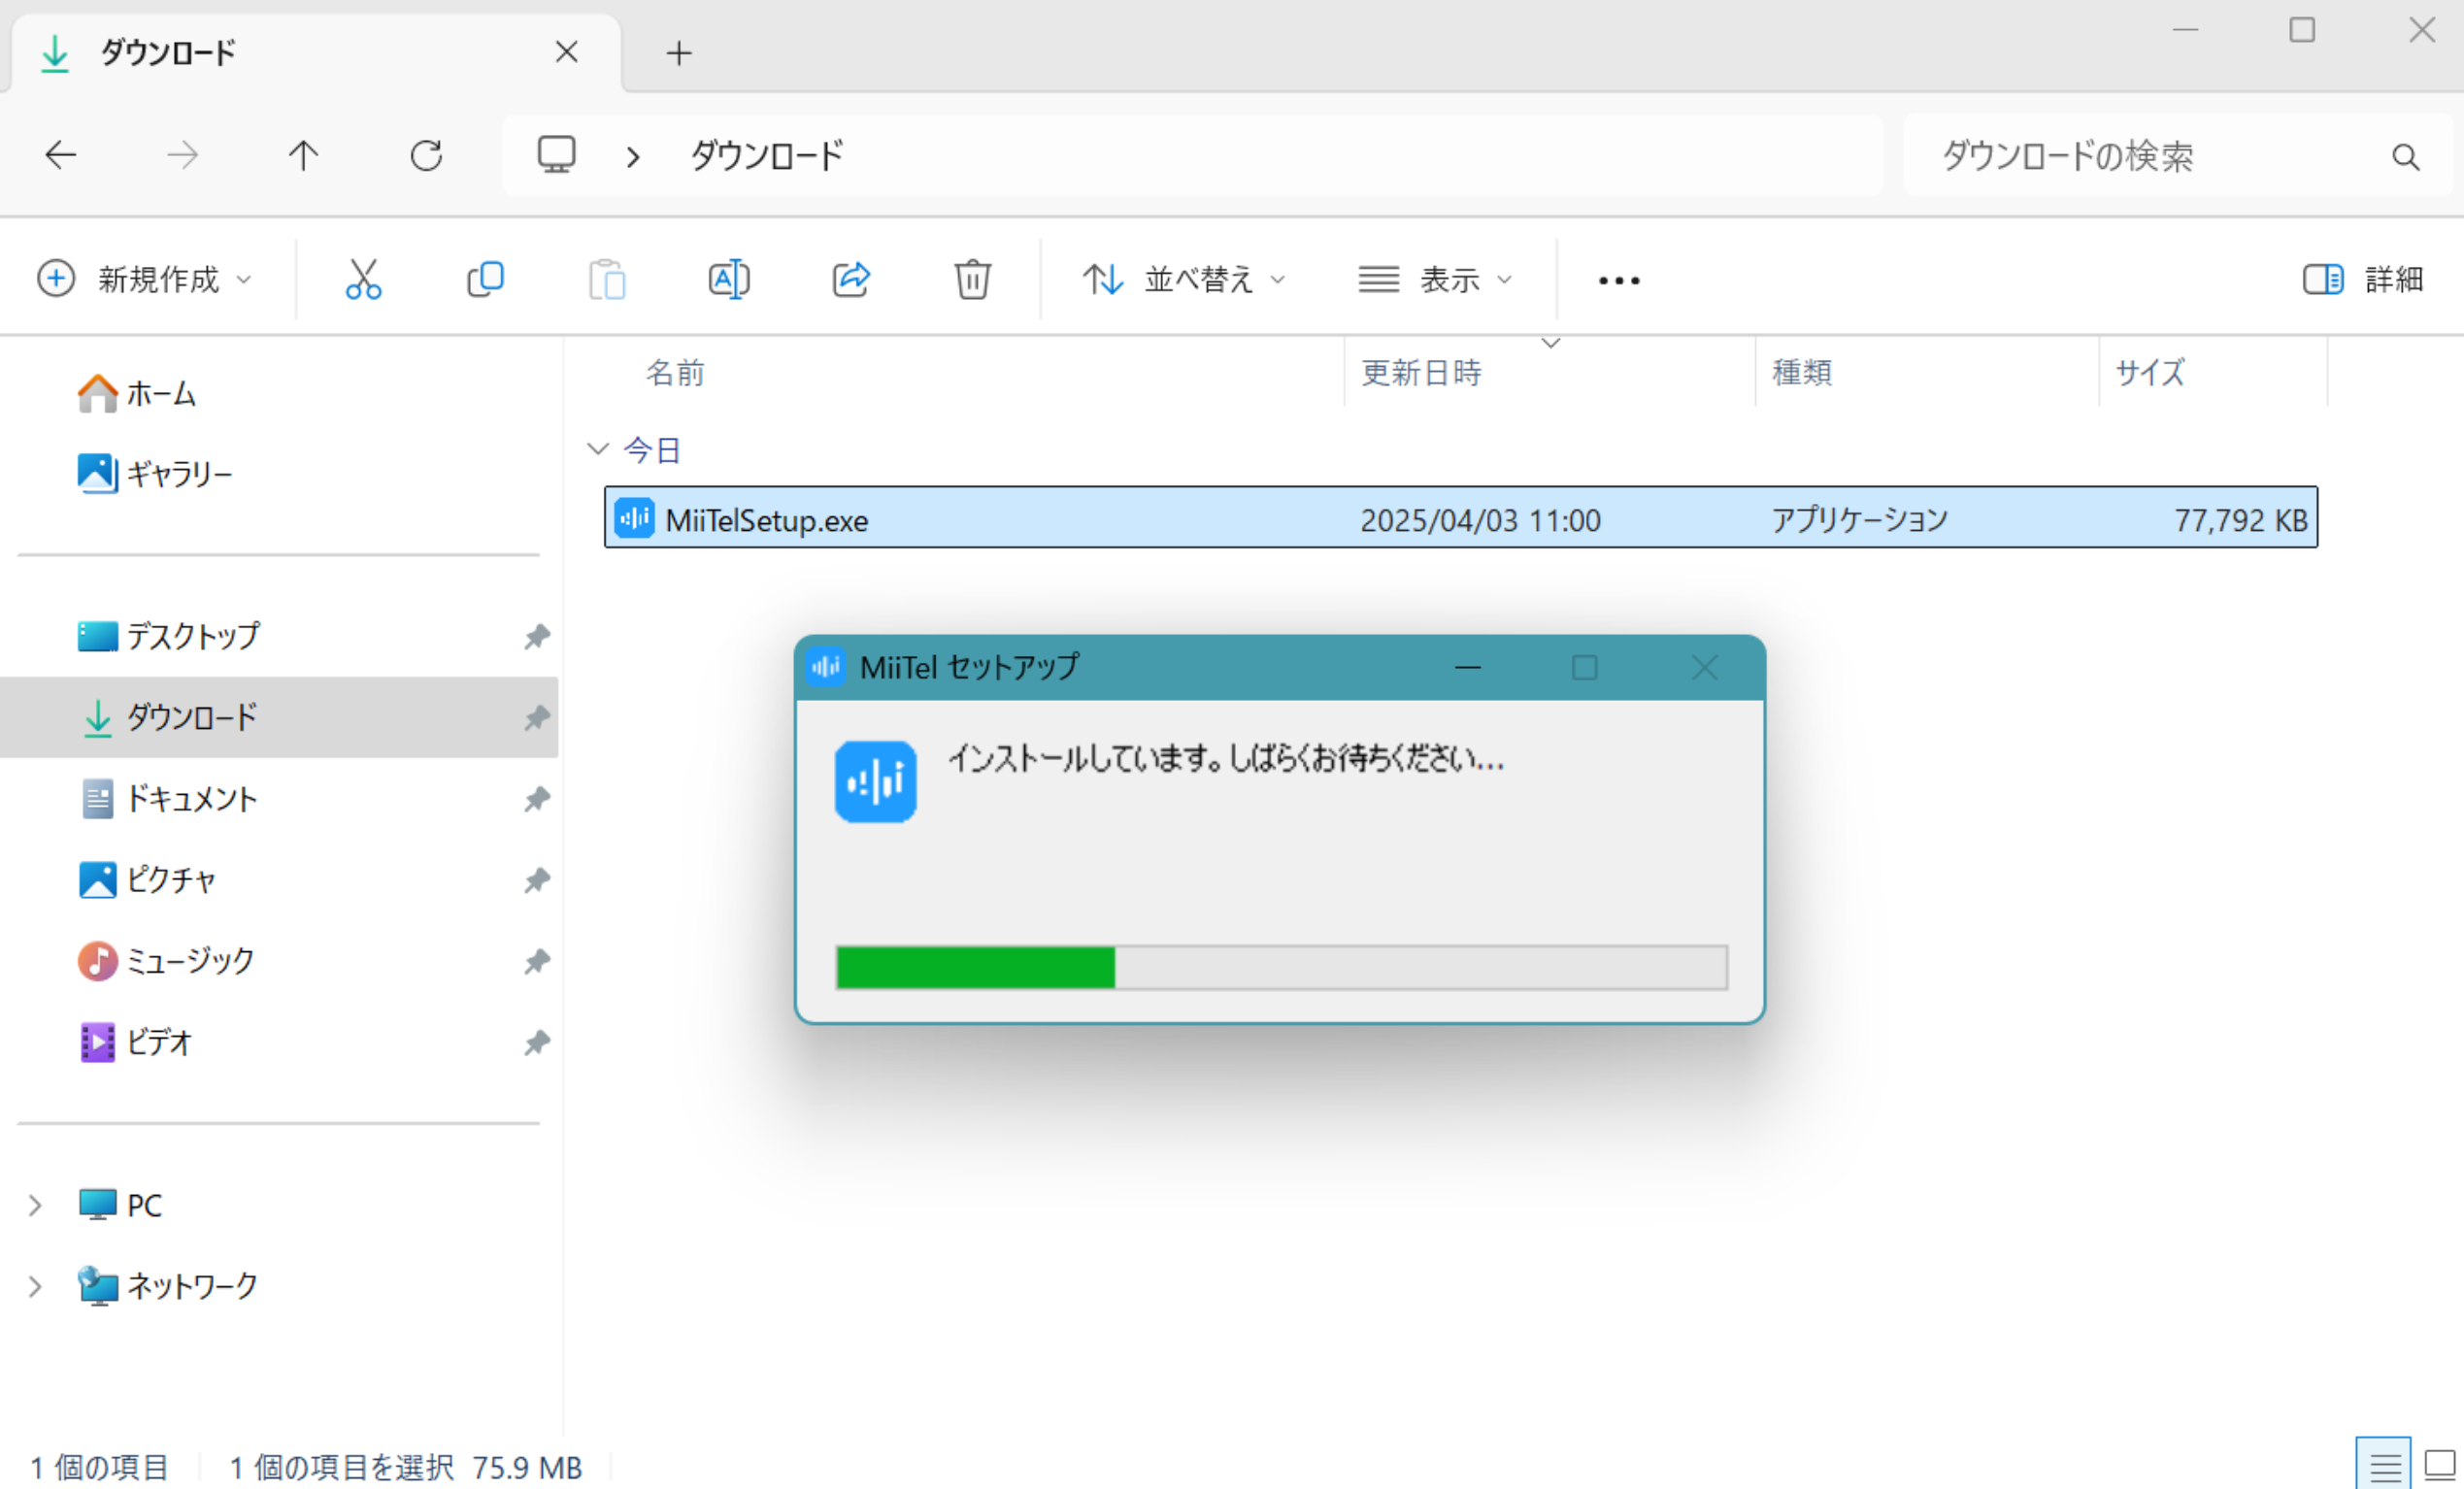Click the MiiTel セットアップ title bar icon
2464x1489 pixels.
pos(826,667)
